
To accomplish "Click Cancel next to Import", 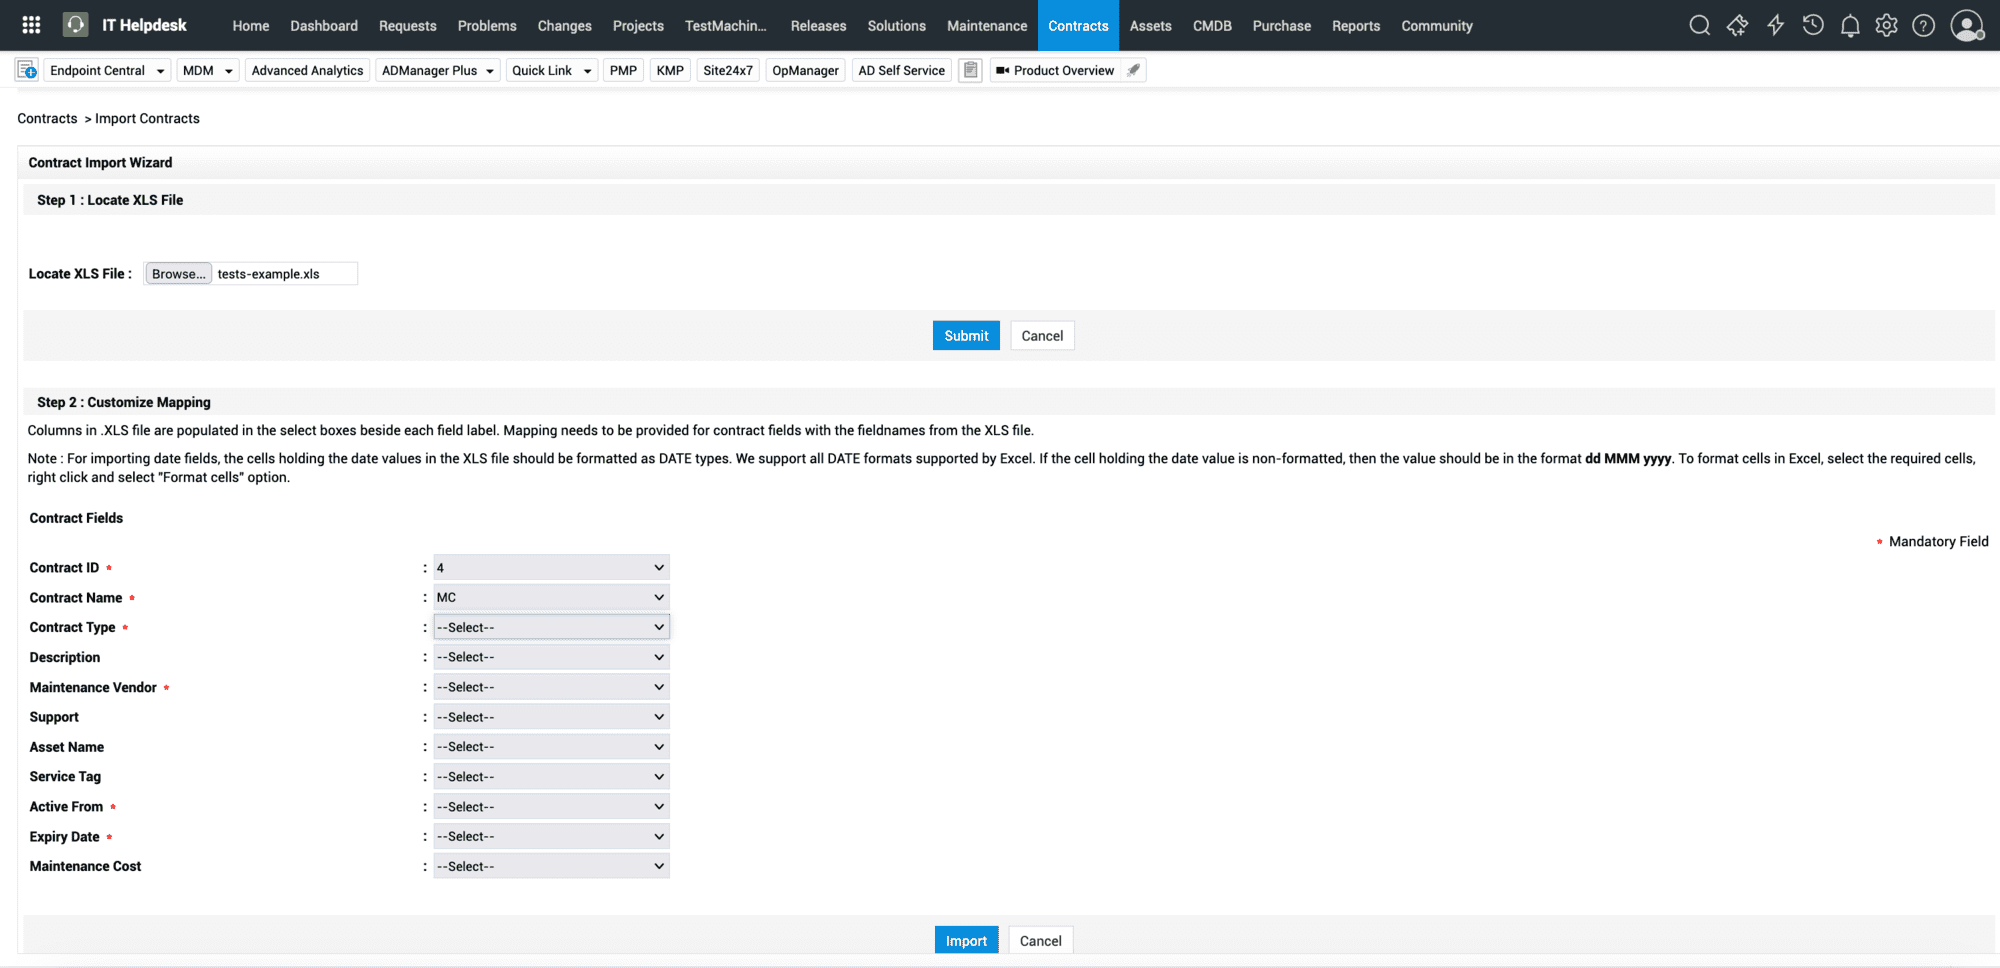I will tap(1040, 941).
